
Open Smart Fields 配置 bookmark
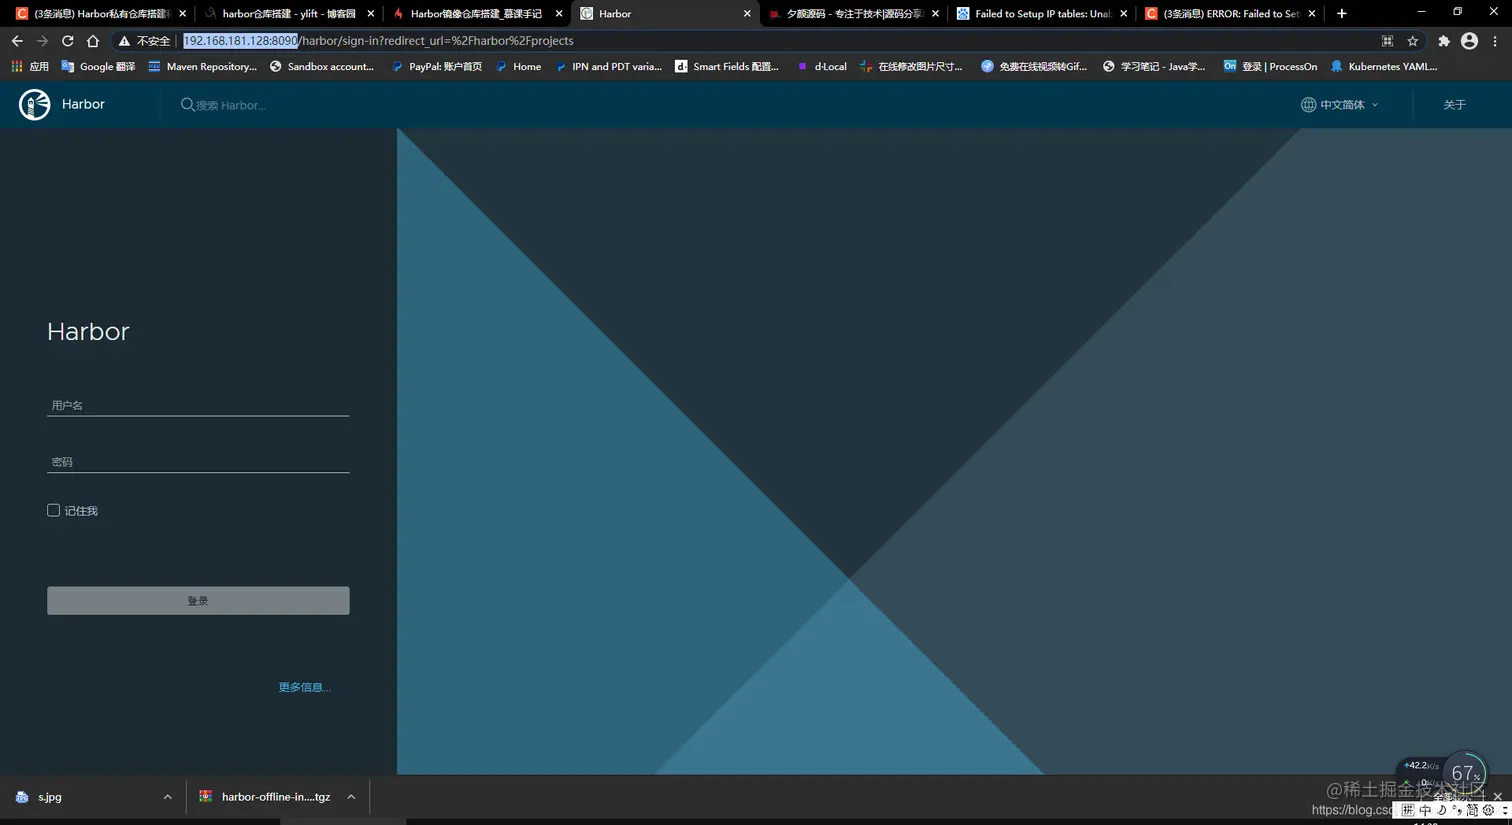(726, 67)
